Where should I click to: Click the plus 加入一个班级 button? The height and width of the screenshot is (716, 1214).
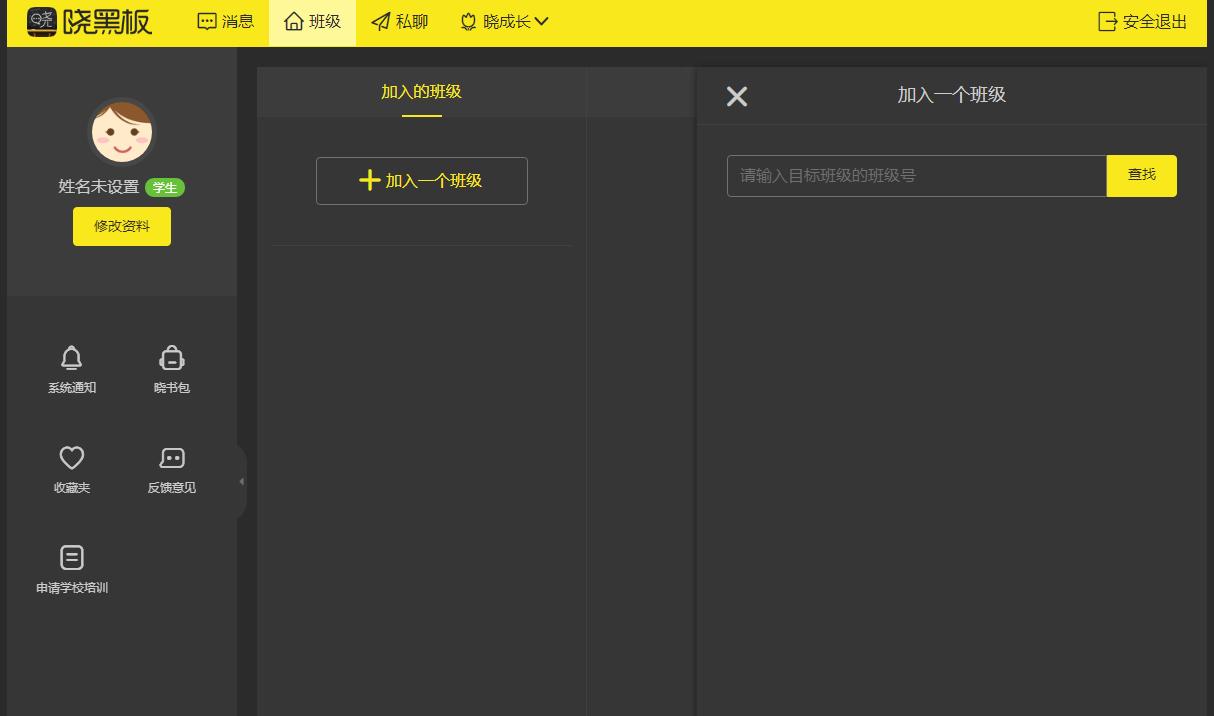click(x=421, y=181)
